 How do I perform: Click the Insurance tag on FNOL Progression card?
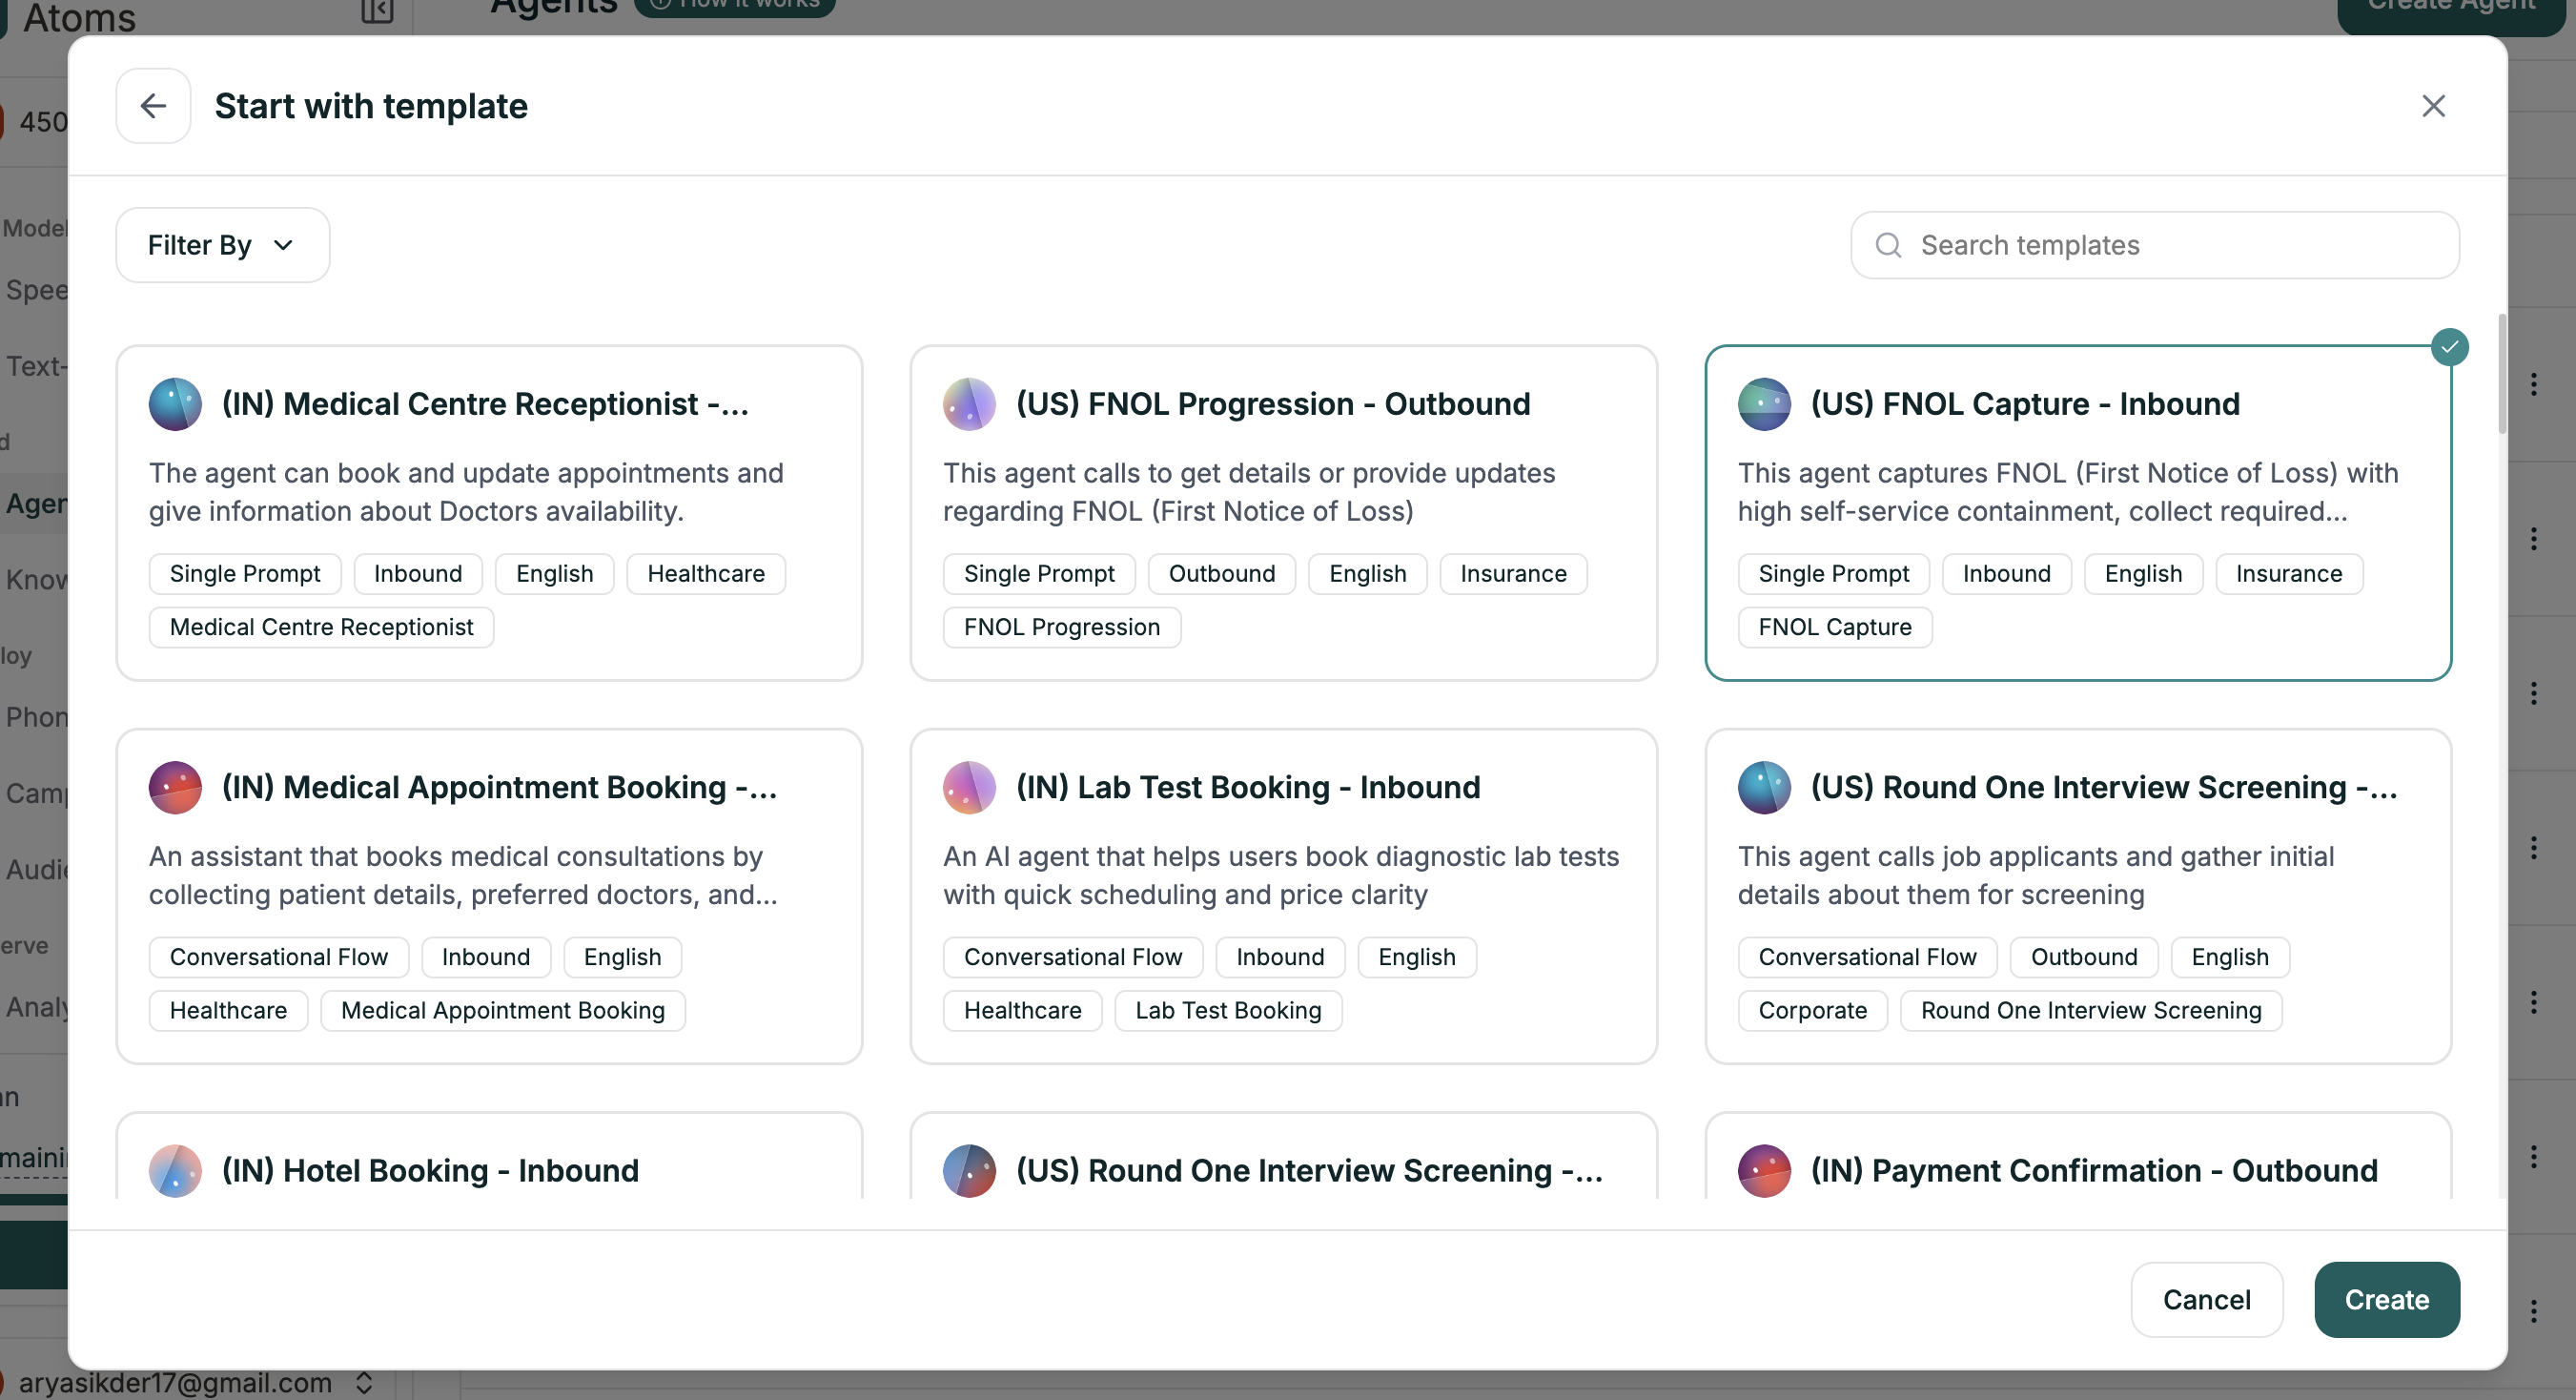(x=1512, y=574)
